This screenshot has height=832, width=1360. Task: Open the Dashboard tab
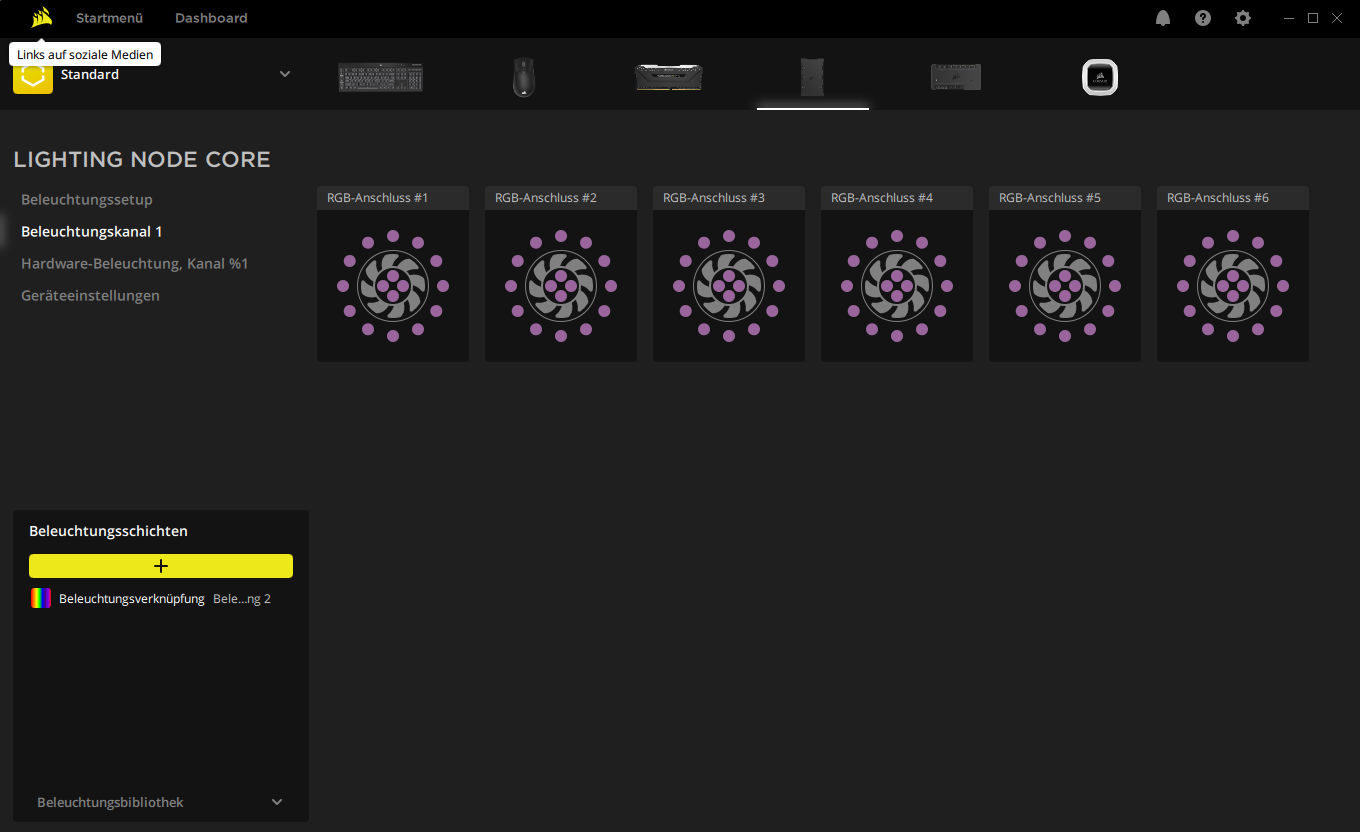pos(211,18)
